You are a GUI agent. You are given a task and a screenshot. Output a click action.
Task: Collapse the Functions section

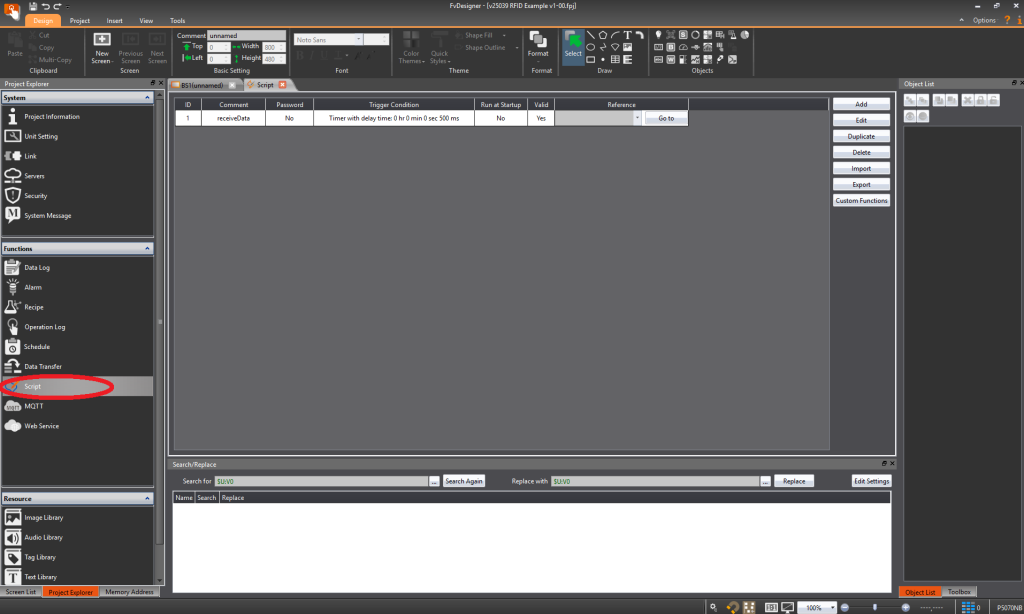point(148,248)
